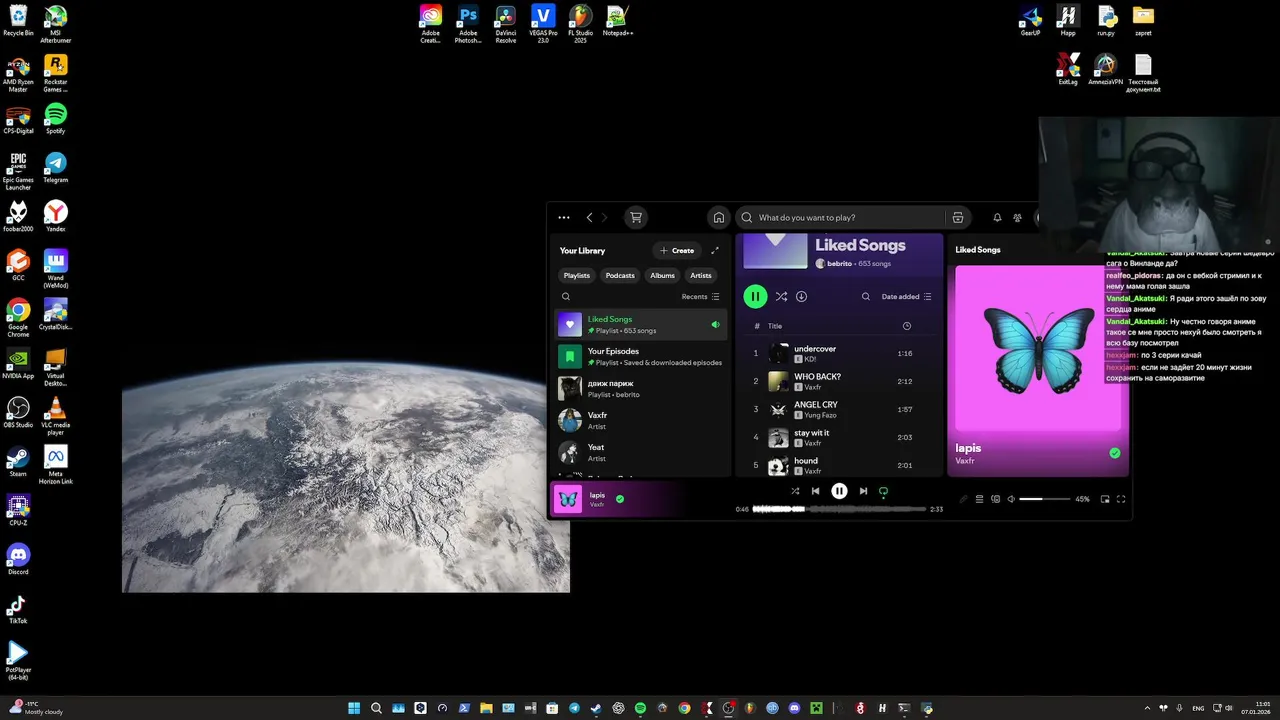Select the Recycle Bin icon
The height and width of the screenshot is (720, 1280).
(x=18, y=20)
